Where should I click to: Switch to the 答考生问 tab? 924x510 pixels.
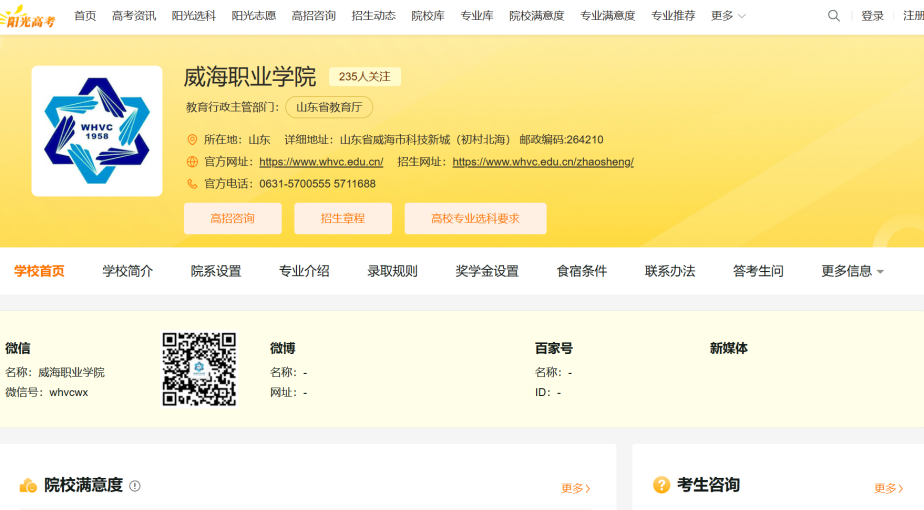tap(758, 271)
